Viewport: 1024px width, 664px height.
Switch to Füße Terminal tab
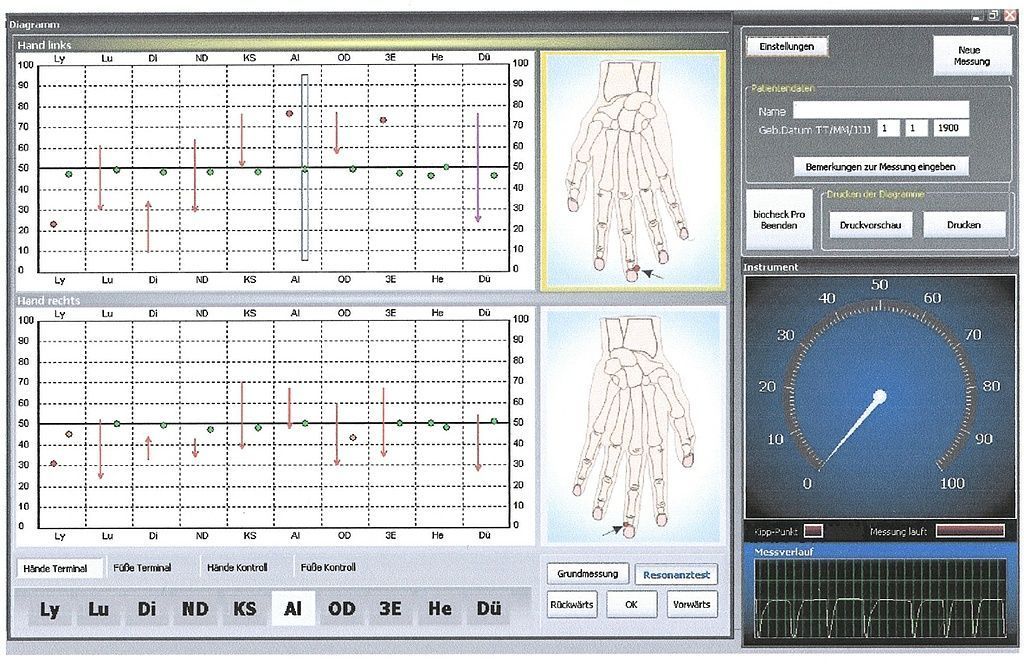coord(141,568)
